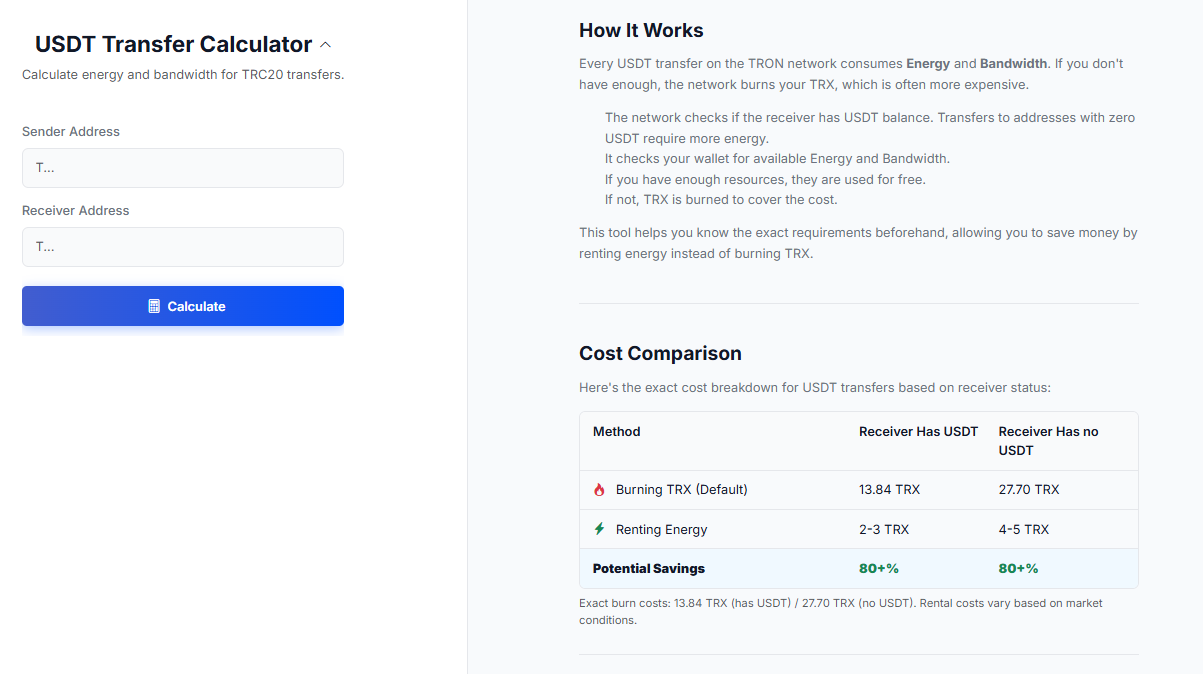Click the 2-3 TRX renting cost cell

tap(884, 529)
